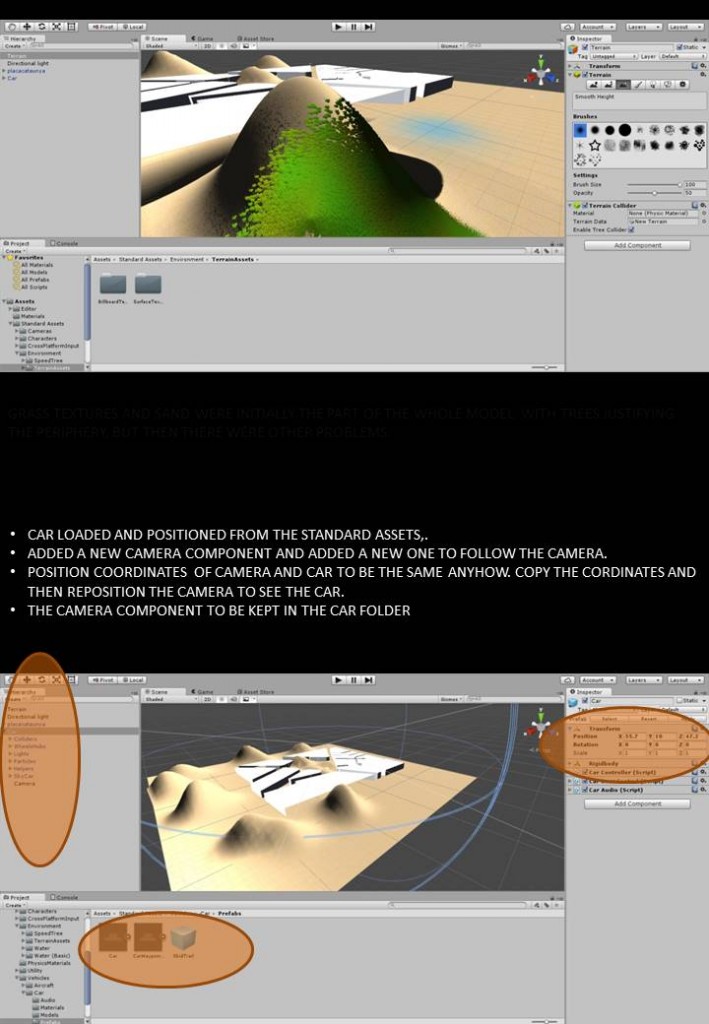This screenshot has height=1024, width=709.
Task: Toggle the Enable Tree Collider checkbox
Action: pyautogui.click(x=631, y=229)
